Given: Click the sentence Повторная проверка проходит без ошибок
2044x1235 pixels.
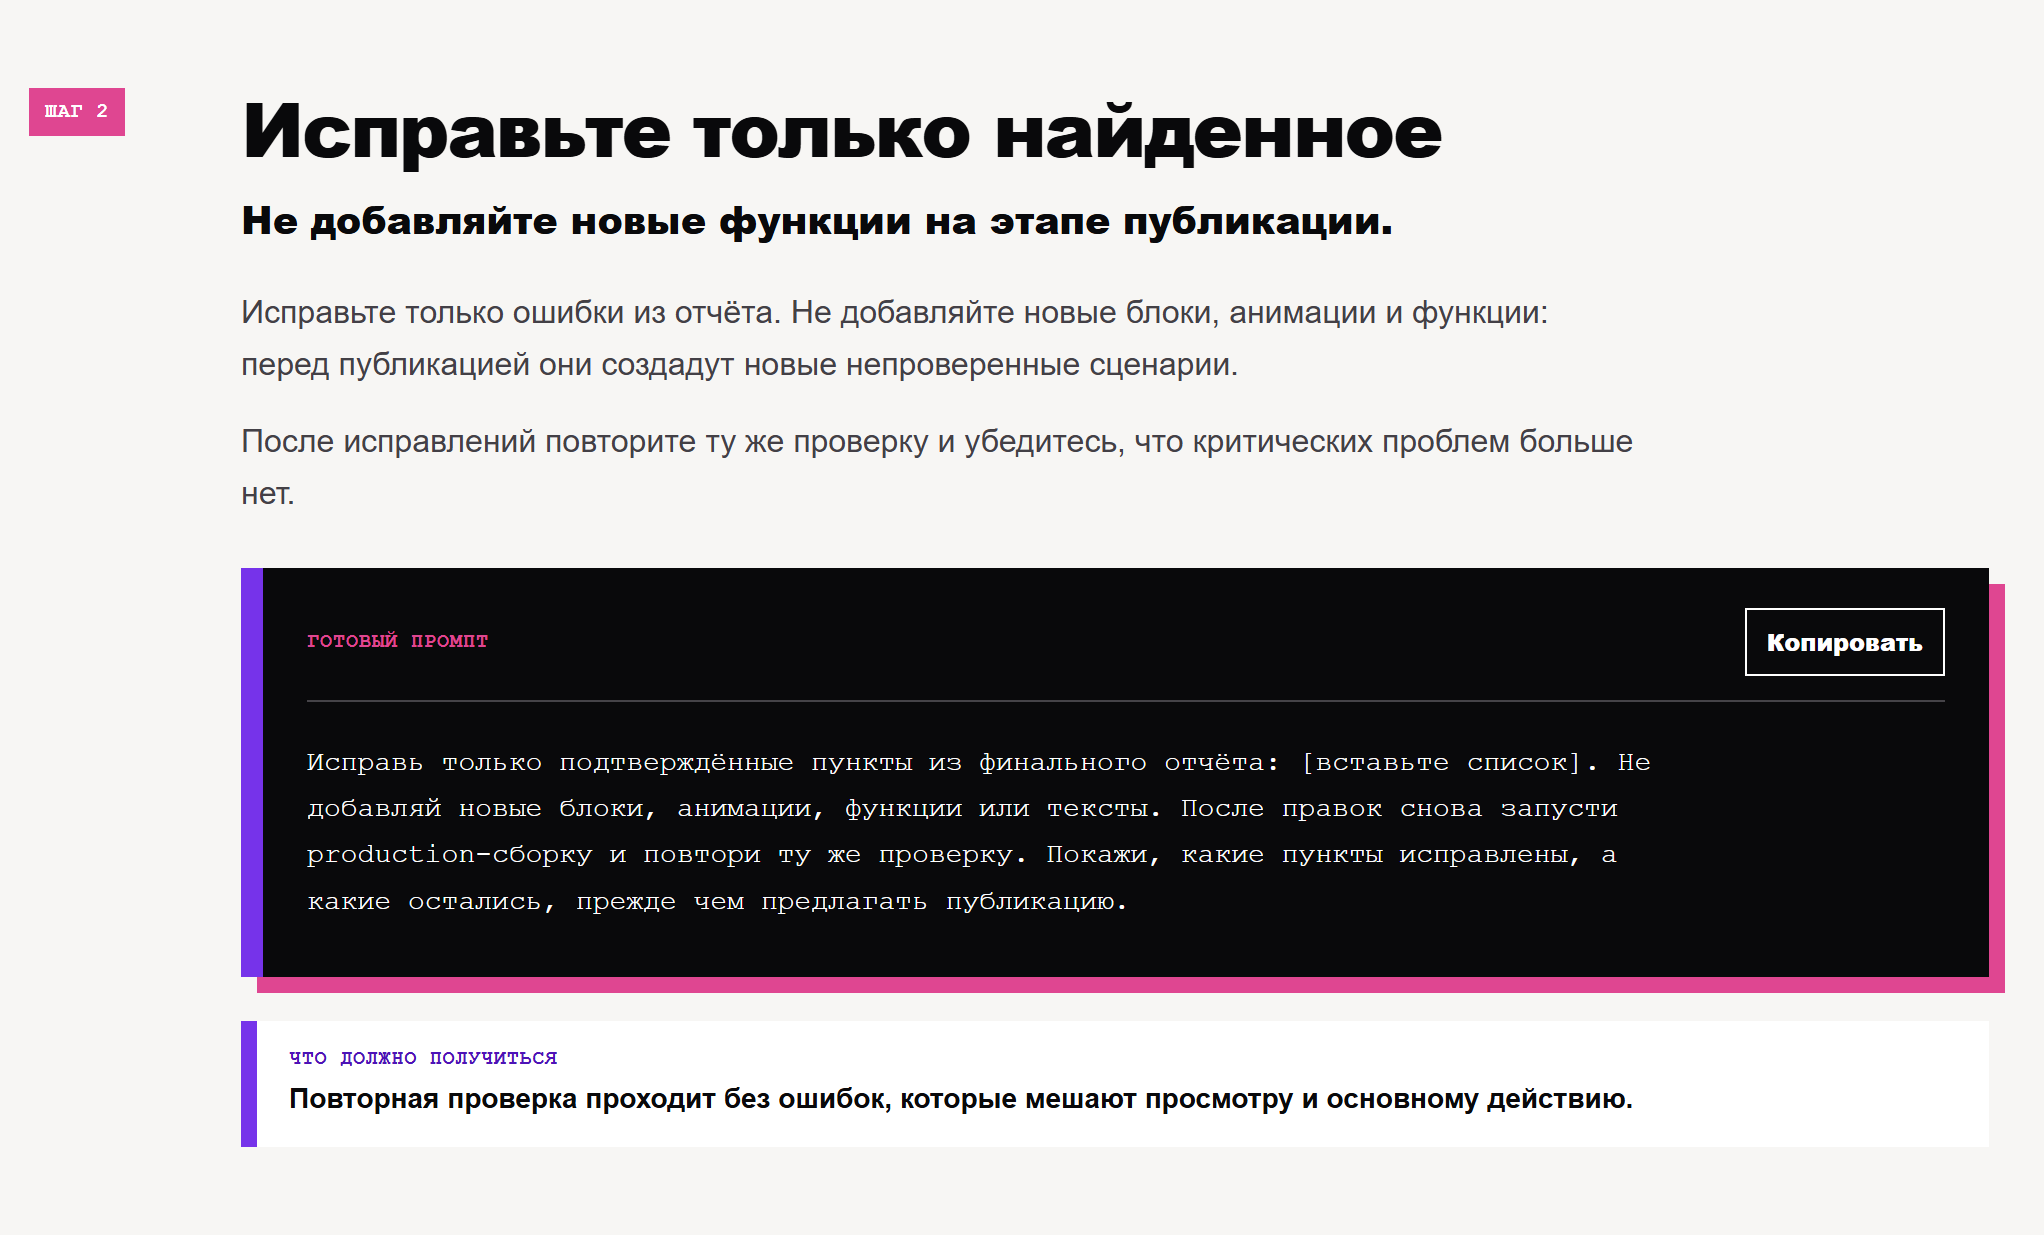Looking at the screenshot, I should click(961, 1099).
